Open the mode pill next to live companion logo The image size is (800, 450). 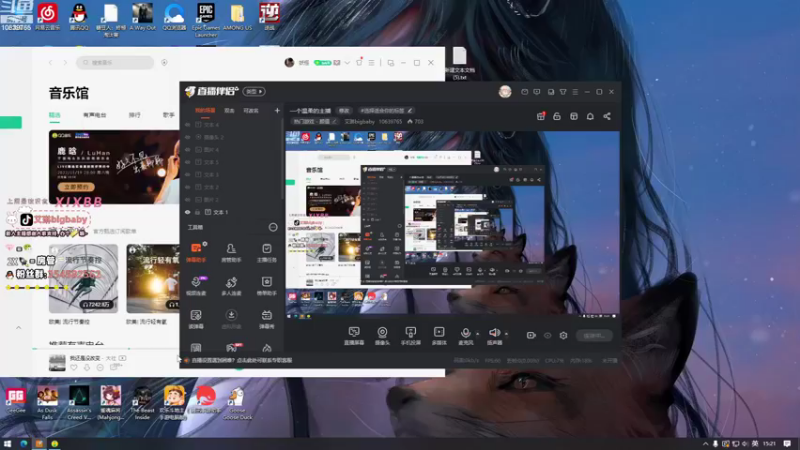coord(254,91)
